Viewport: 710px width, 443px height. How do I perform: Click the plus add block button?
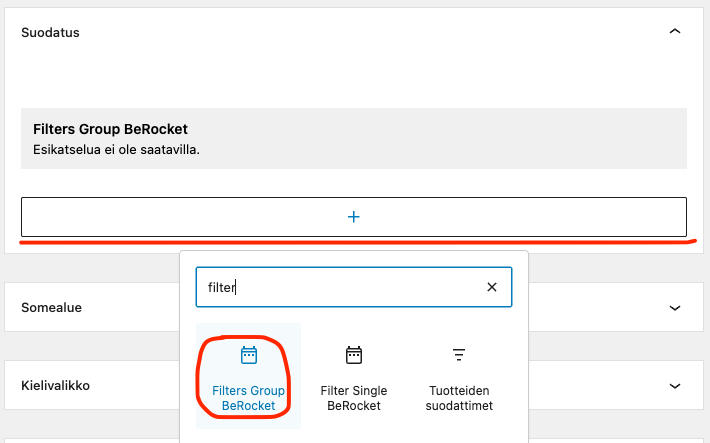click(x=354, y=217)
